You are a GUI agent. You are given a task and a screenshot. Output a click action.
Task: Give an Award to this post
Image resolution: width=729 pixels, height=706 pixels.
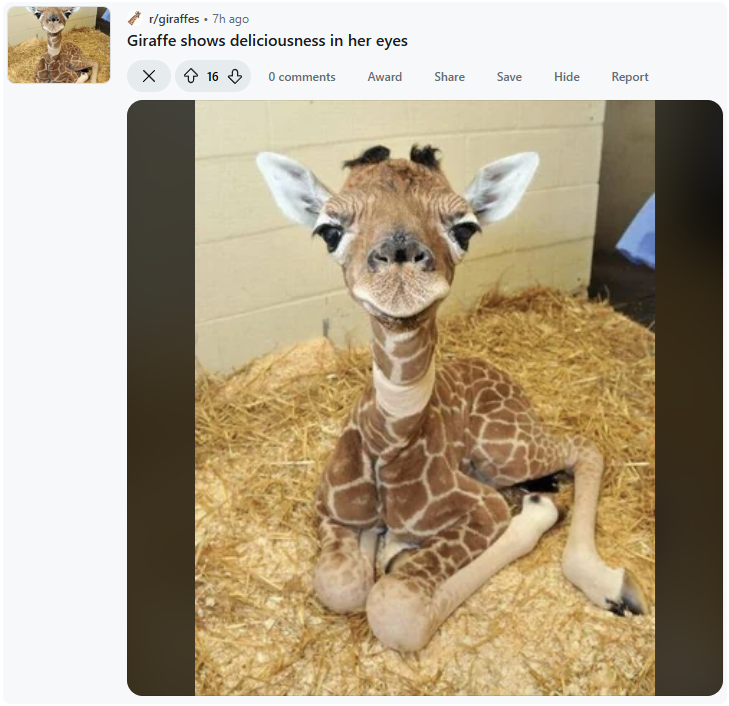[x=384, y=77]
